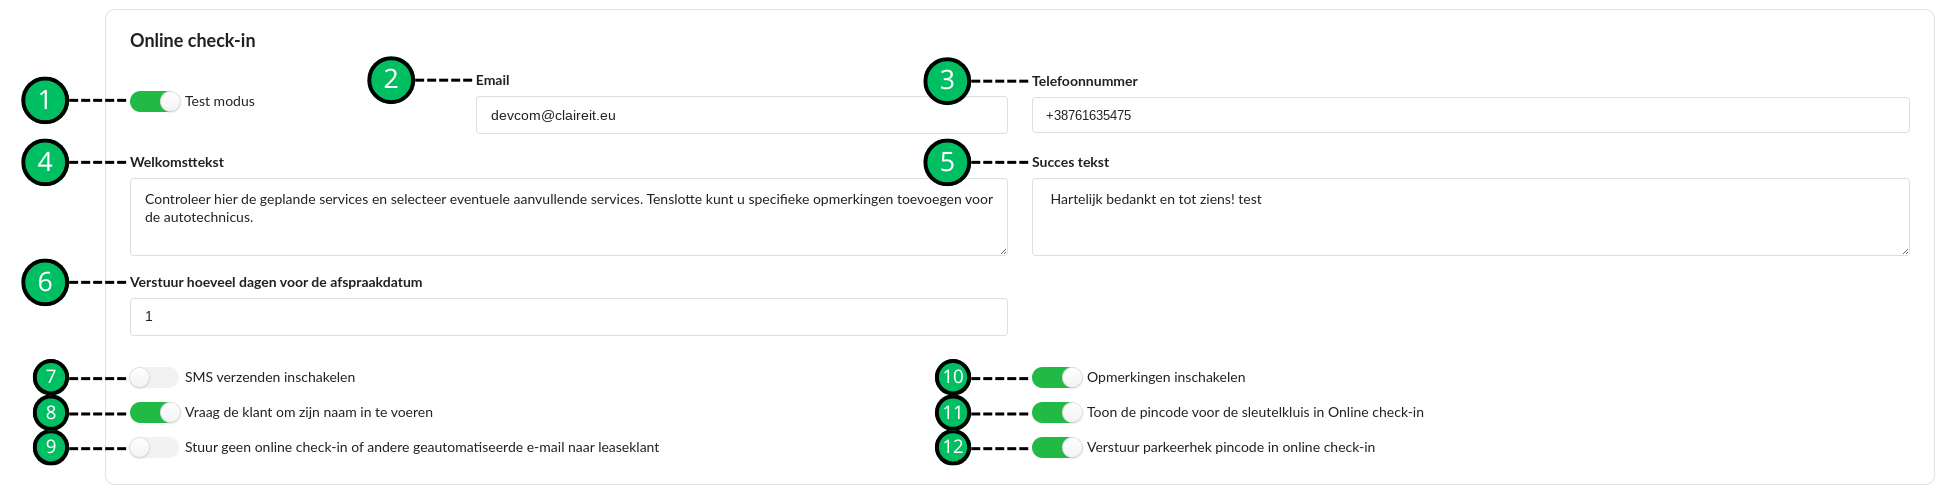Image resolution: width=1944 pixels, height=494 pixels.
Task: Click green marker number 3 near Telefoonnummer
Action: point(947,81)
